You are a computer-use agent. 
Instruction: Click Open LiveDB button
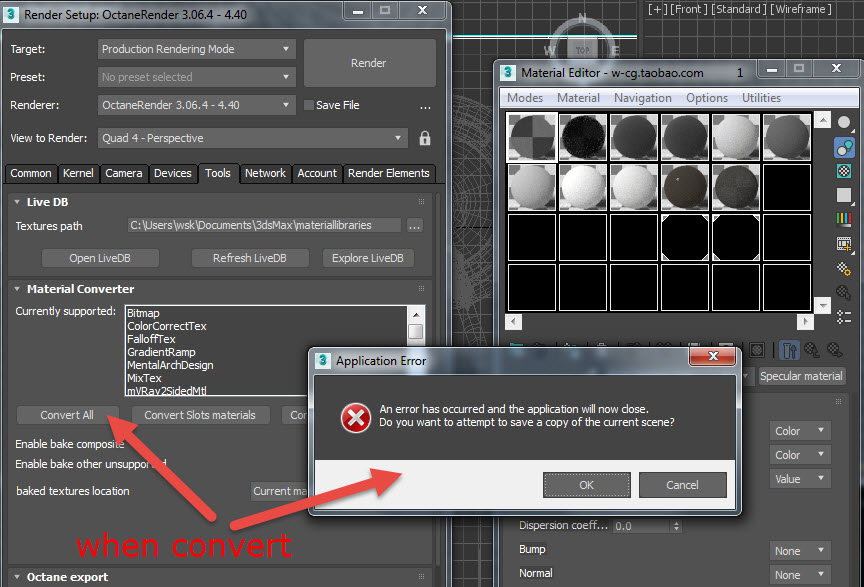[100, 258]
